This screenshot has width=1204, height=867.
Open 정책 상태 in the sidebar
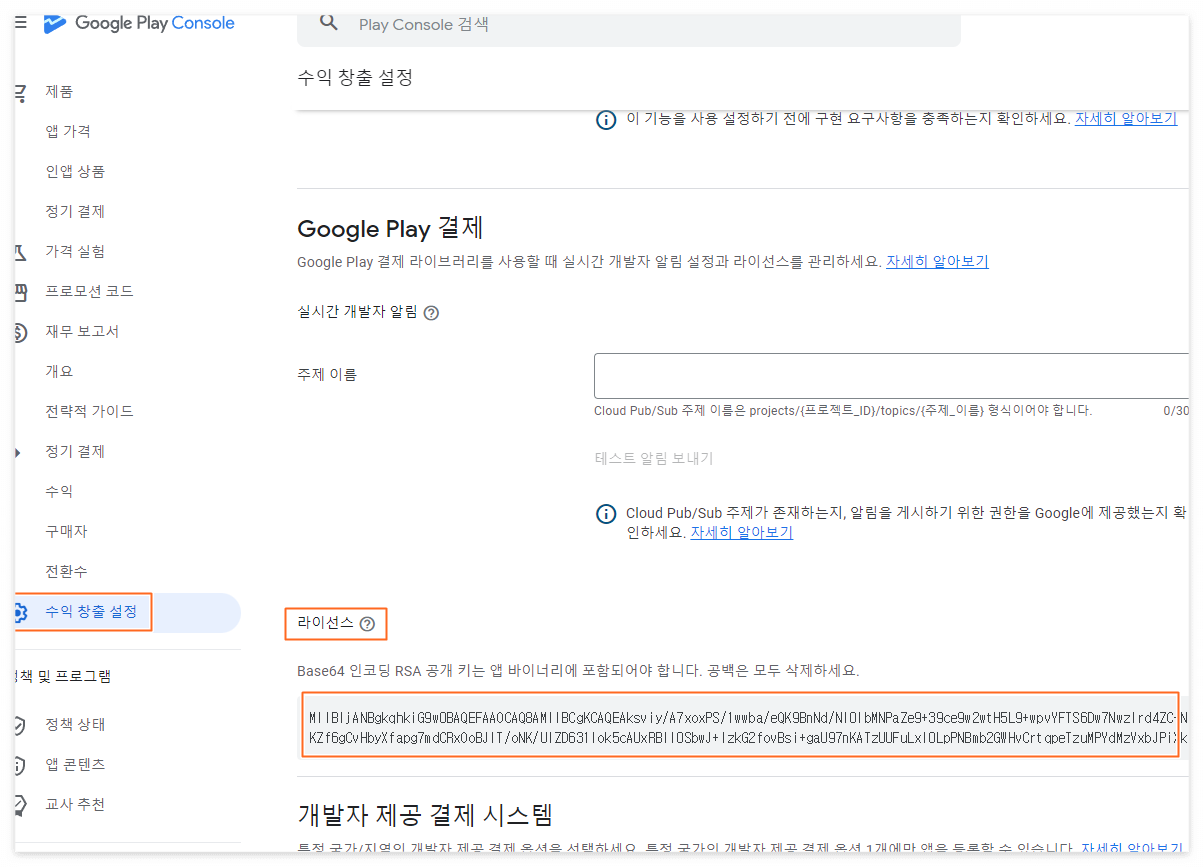tap(75, 724)
